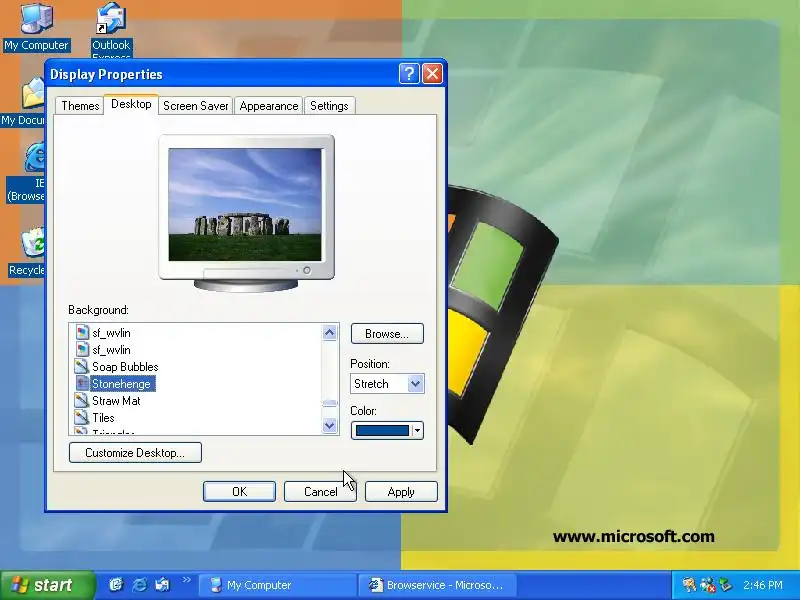The height and width of the screenshot is (600, 800).
Task: Close the Display Properties dialog with X
Action: [432, 74]
